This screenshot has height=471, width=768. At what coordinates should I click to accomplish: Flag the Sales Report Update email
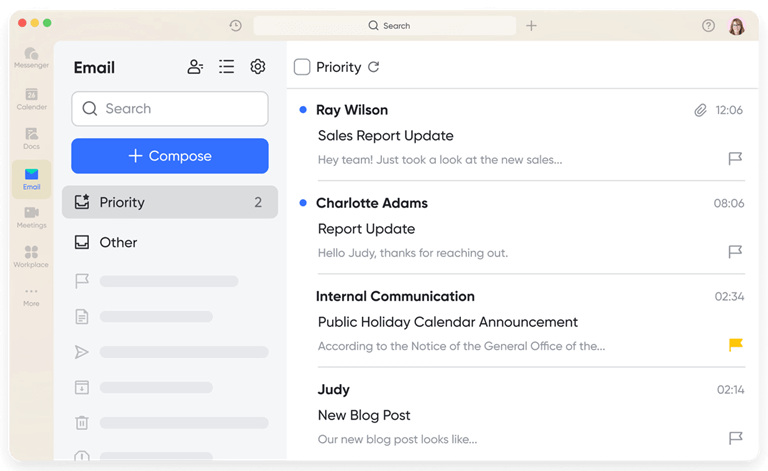pos(735,159)
